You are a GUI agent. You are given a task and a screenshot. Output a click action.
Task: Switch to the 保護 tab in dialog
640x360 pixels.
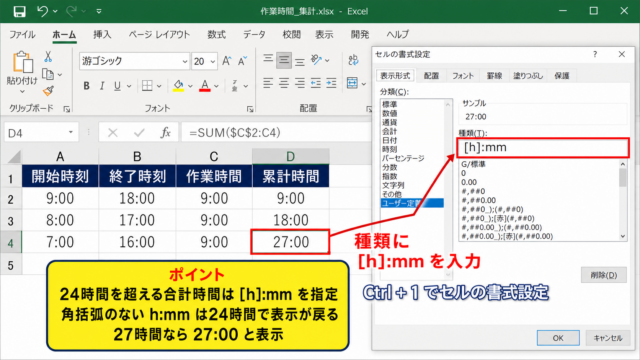pyautogui.click(x=562, y=76)
